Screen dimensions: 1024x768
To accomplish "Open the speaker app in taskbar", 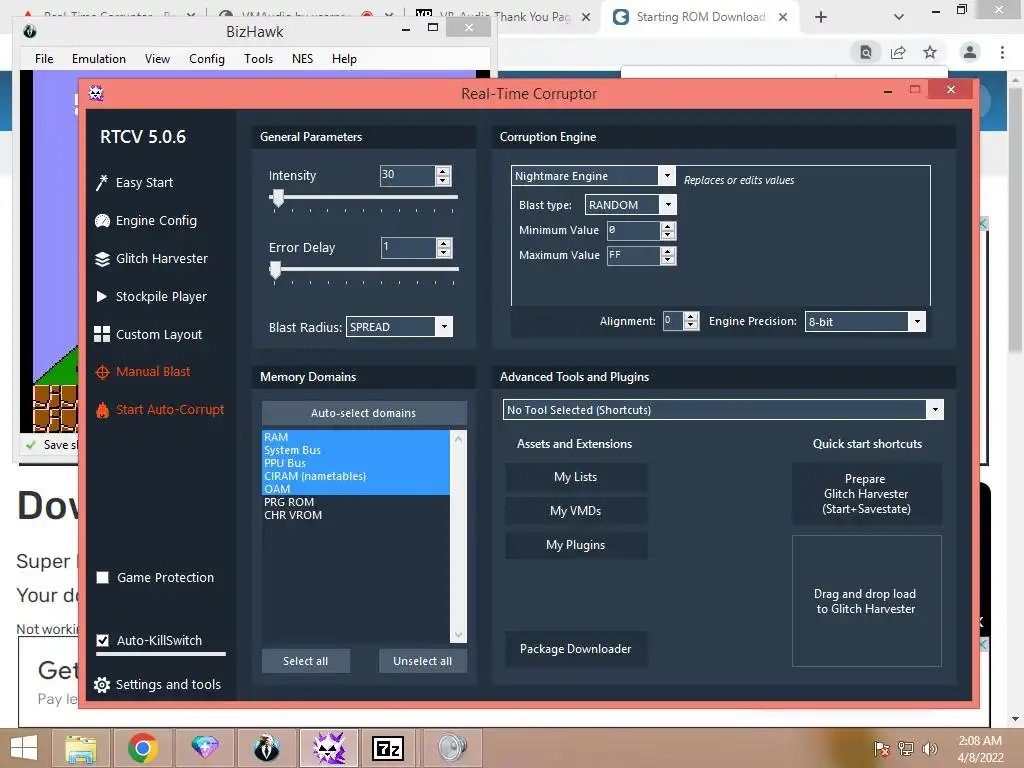I will click(x=452, y=748).
